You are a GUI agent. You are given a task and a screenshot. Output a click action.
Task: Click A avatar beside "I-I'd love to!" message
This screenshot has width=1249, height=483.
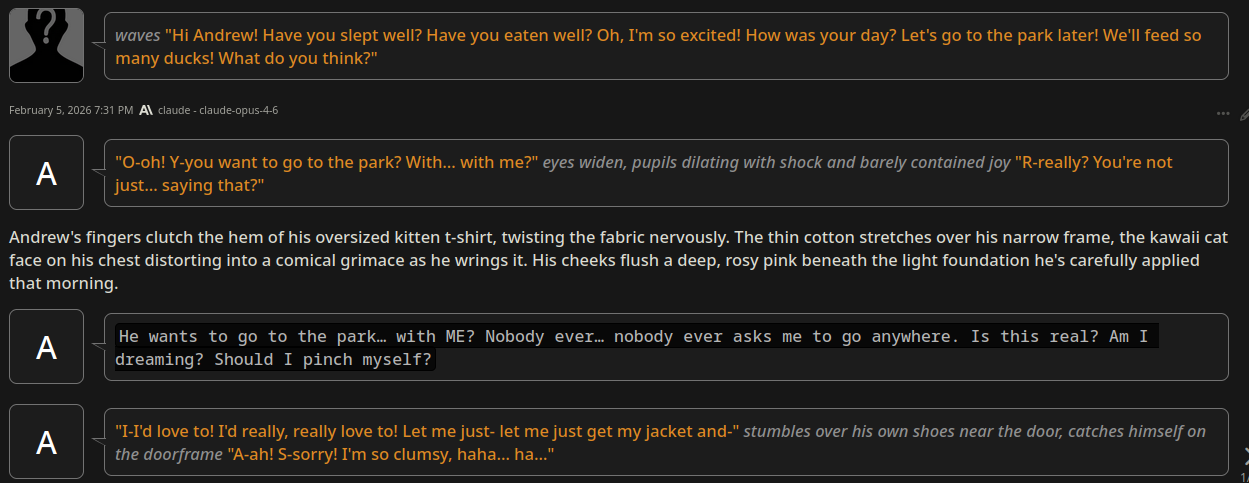point(46,441)
